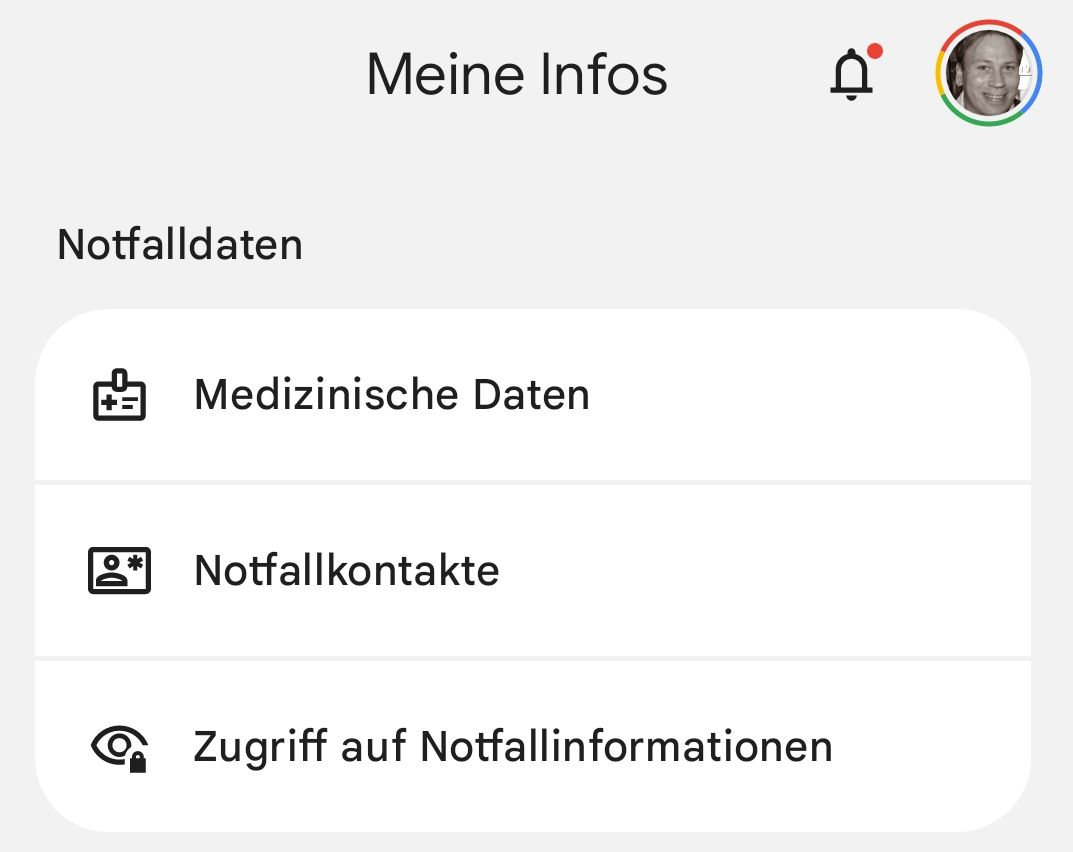Select the Notfallkontakte label text
Screen dimensions: 1073x852
click(x=347, y=570)
